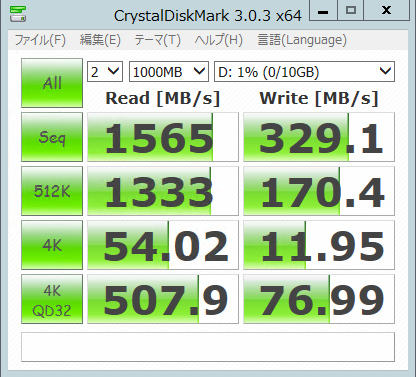
Task: Expand the 1000MB test size dropdown
Action: coord(169,72)
